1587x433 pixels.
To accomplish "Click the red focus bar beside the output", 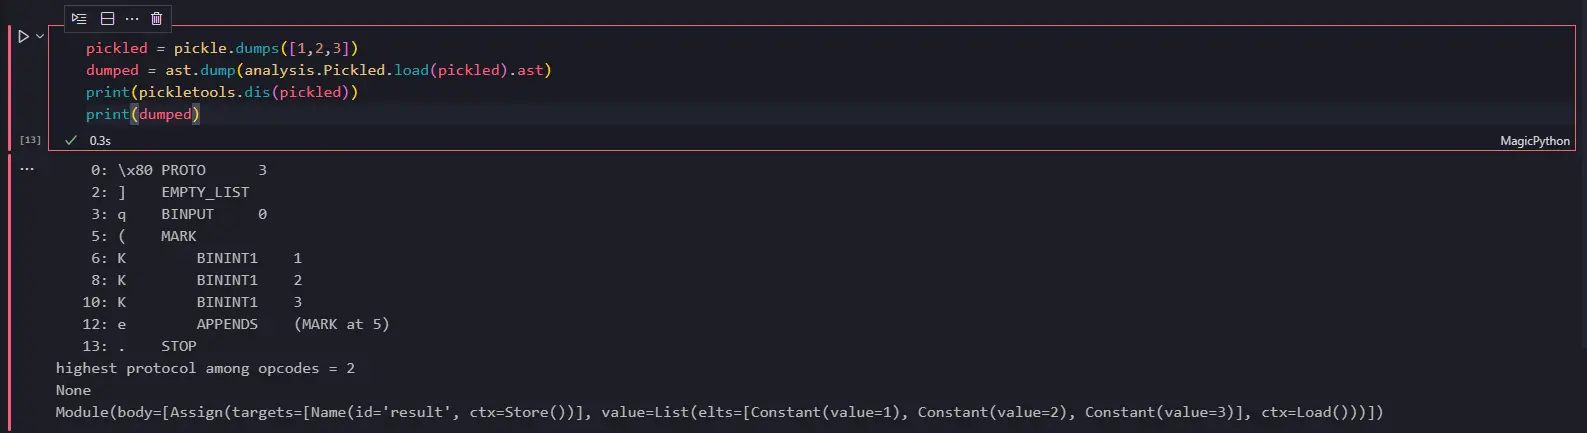I will 9,293.
